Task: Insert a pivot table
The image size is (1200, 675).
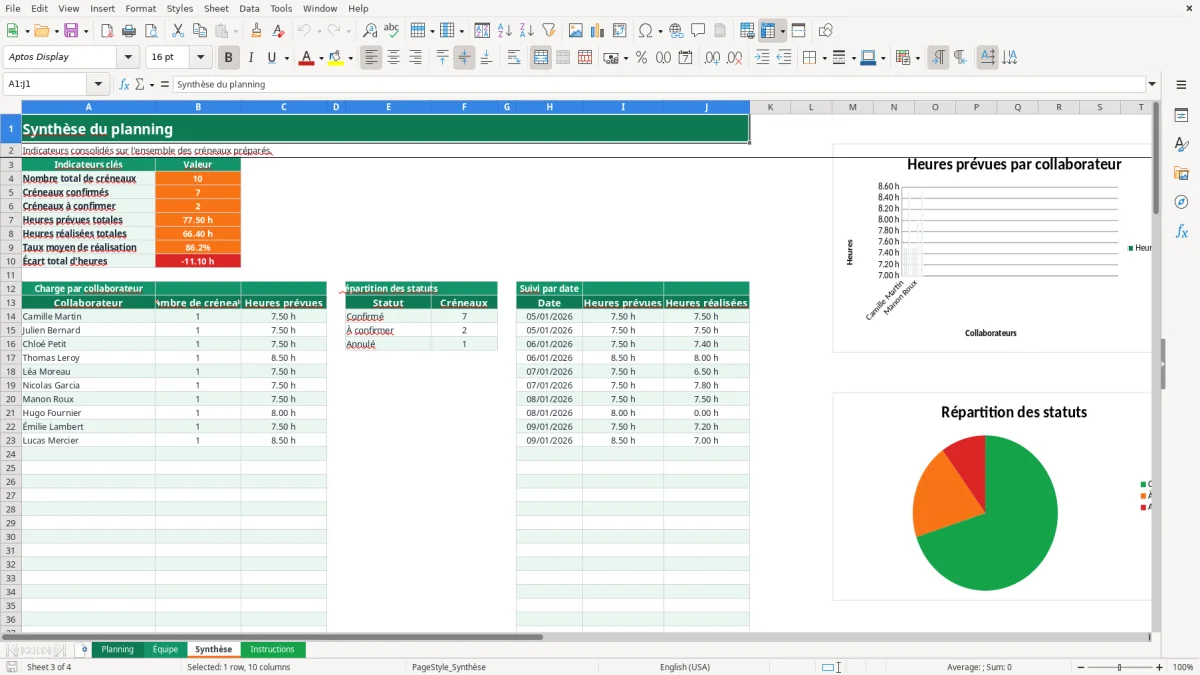Action: (620, 31)
